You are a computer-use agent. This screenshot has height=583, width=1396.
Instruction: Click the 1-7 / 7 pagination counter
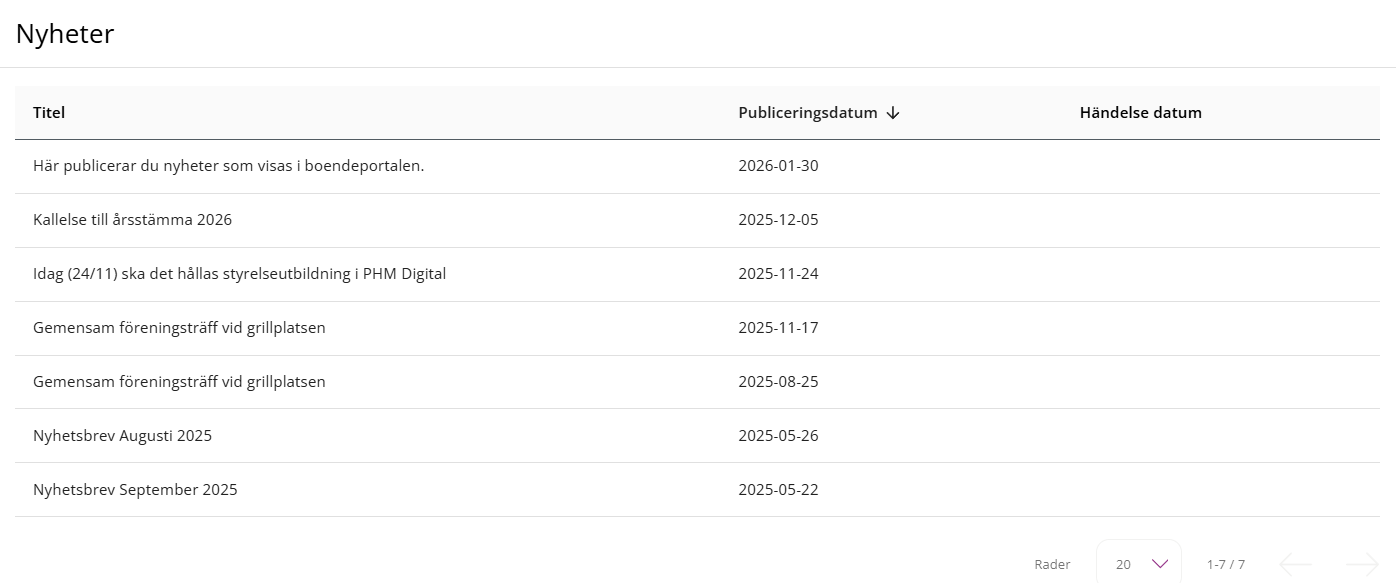point(1226,564)
